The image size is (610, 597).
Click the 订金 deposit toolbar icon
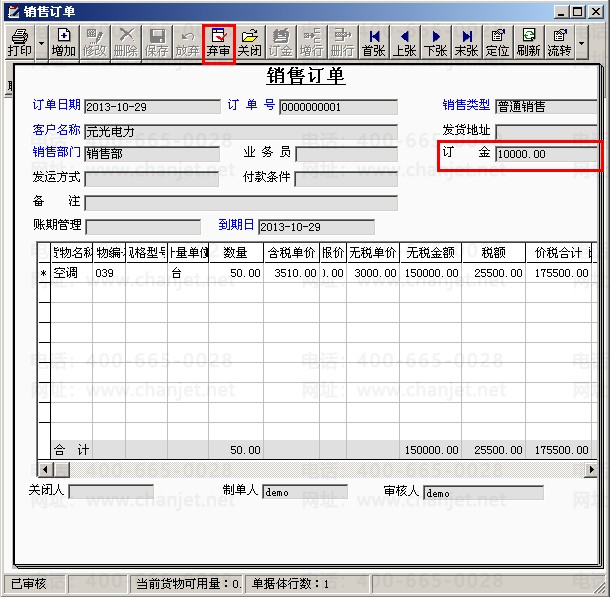pos(280,42)
